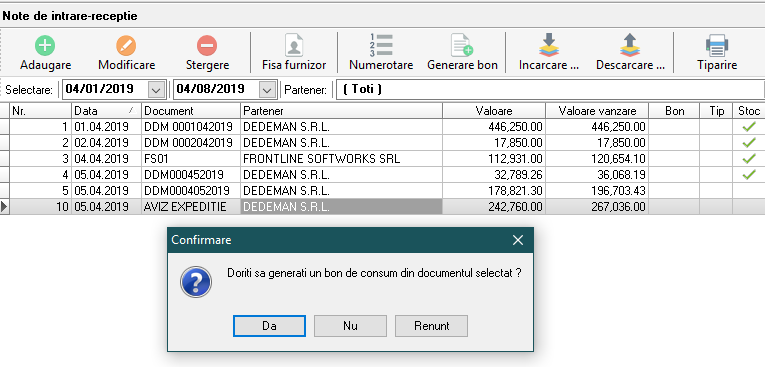The height and width of the screenshot is (367, 765).
Task: Click date 04.04.2019 cell
Action: click(x=106, y=159)
